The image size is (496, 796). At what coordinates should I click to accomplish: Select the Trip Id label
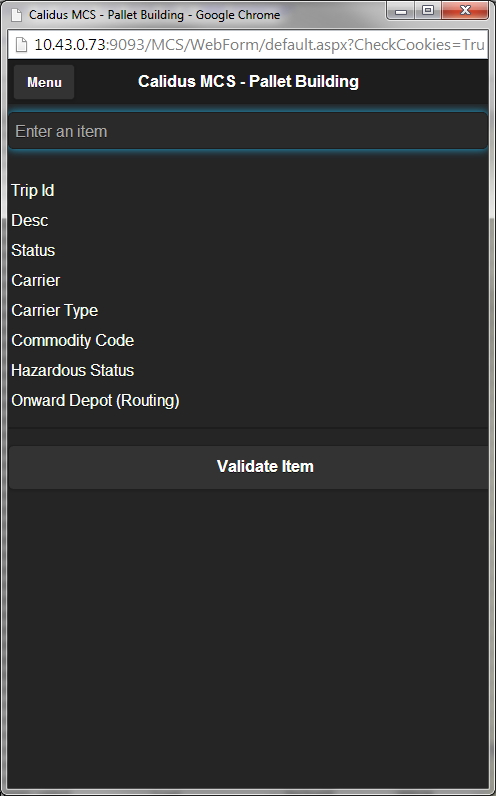click(32, 190)
